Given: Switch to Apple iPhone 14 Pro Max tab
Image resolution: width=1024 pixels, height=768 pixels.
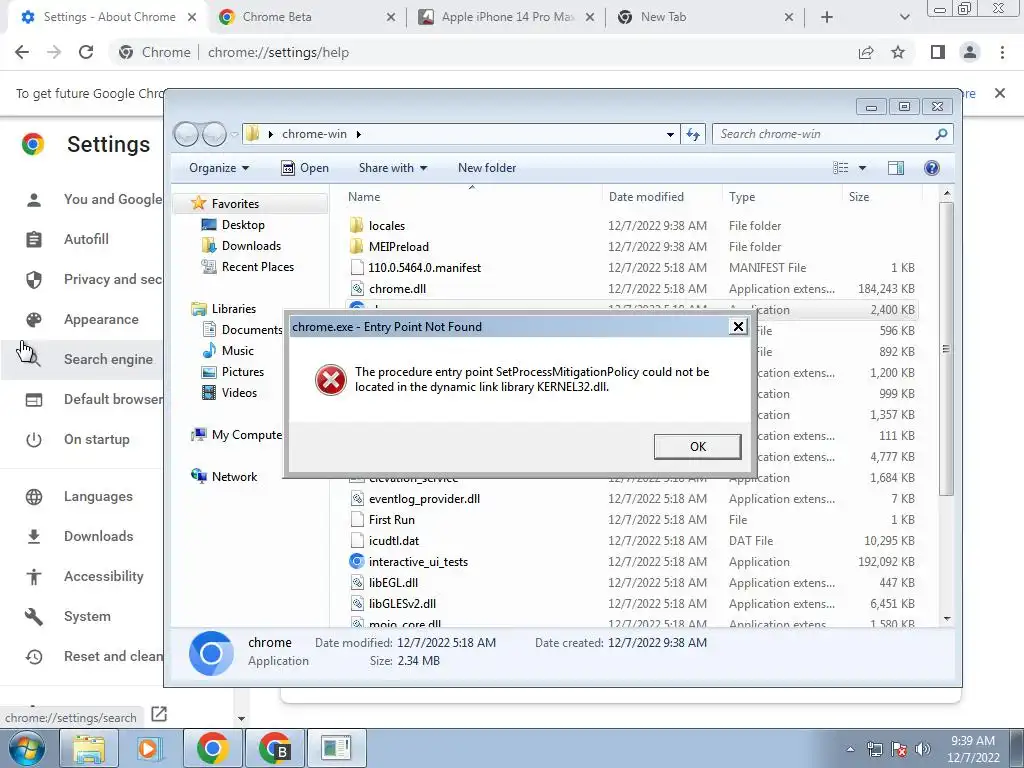Looking at the screenshot, I should click(506, 17).
